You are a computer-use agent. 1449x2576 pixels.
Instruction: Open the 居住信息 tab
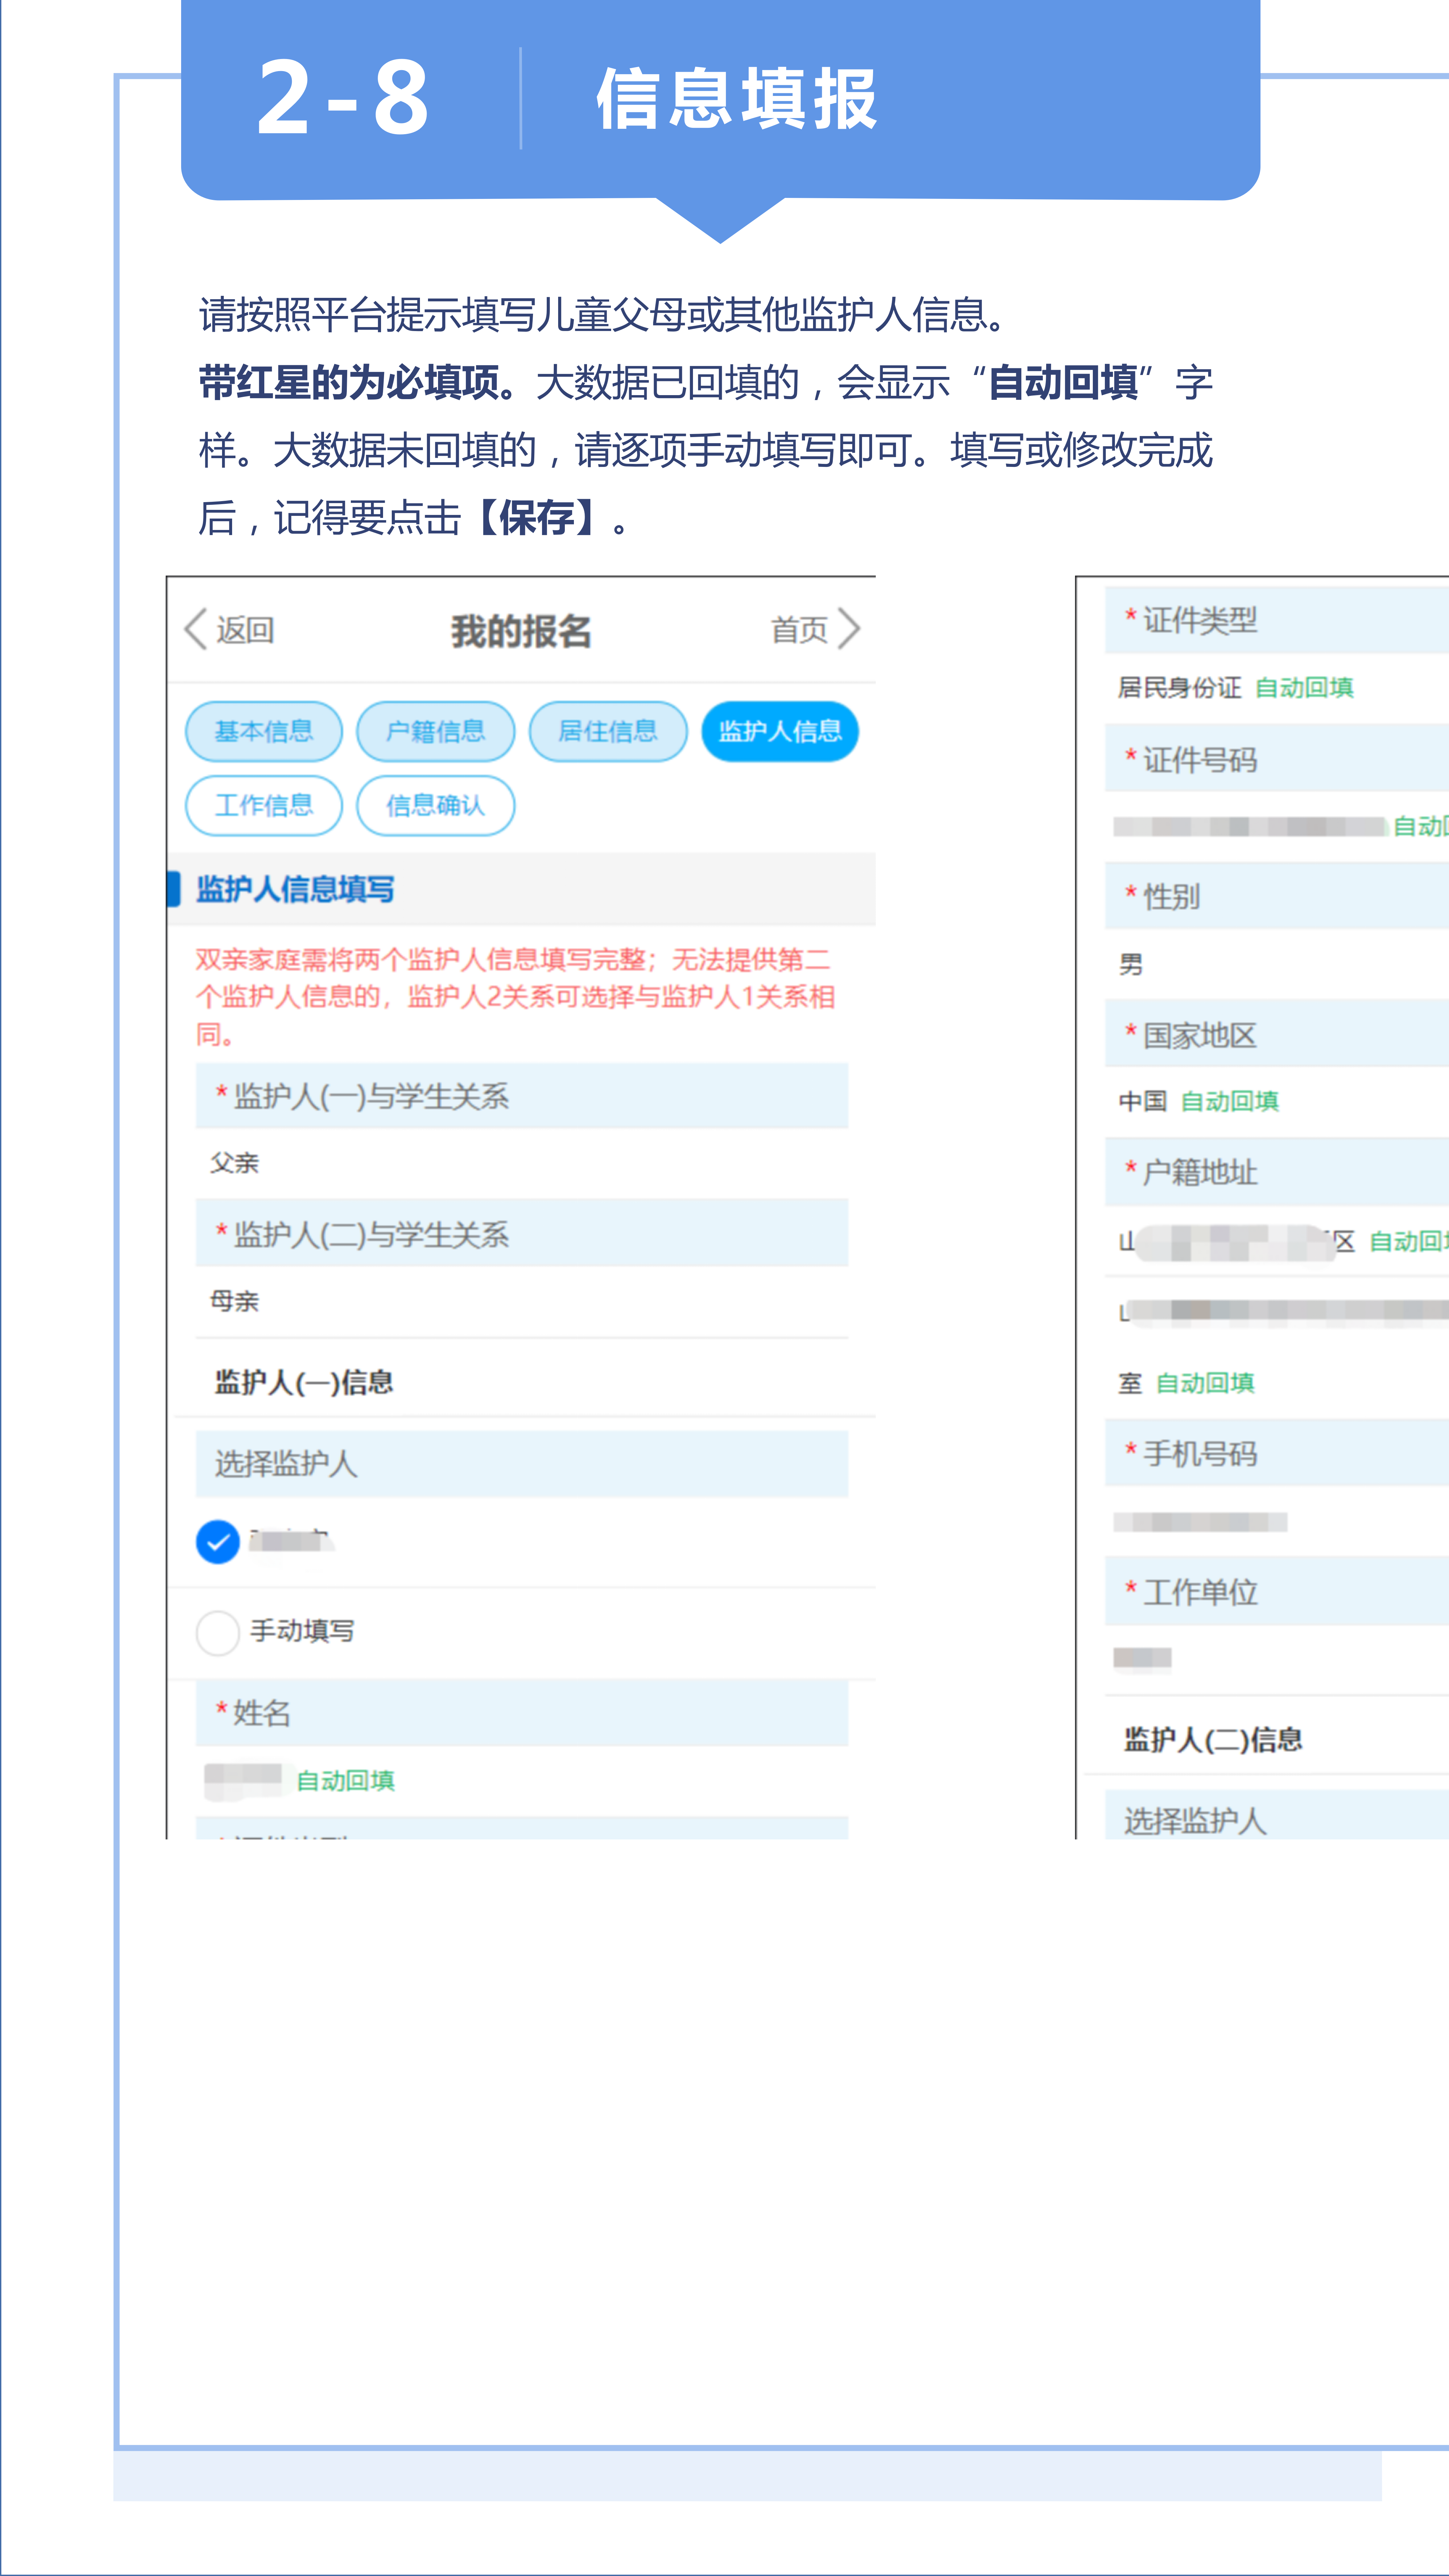click(x=608, y=731)
